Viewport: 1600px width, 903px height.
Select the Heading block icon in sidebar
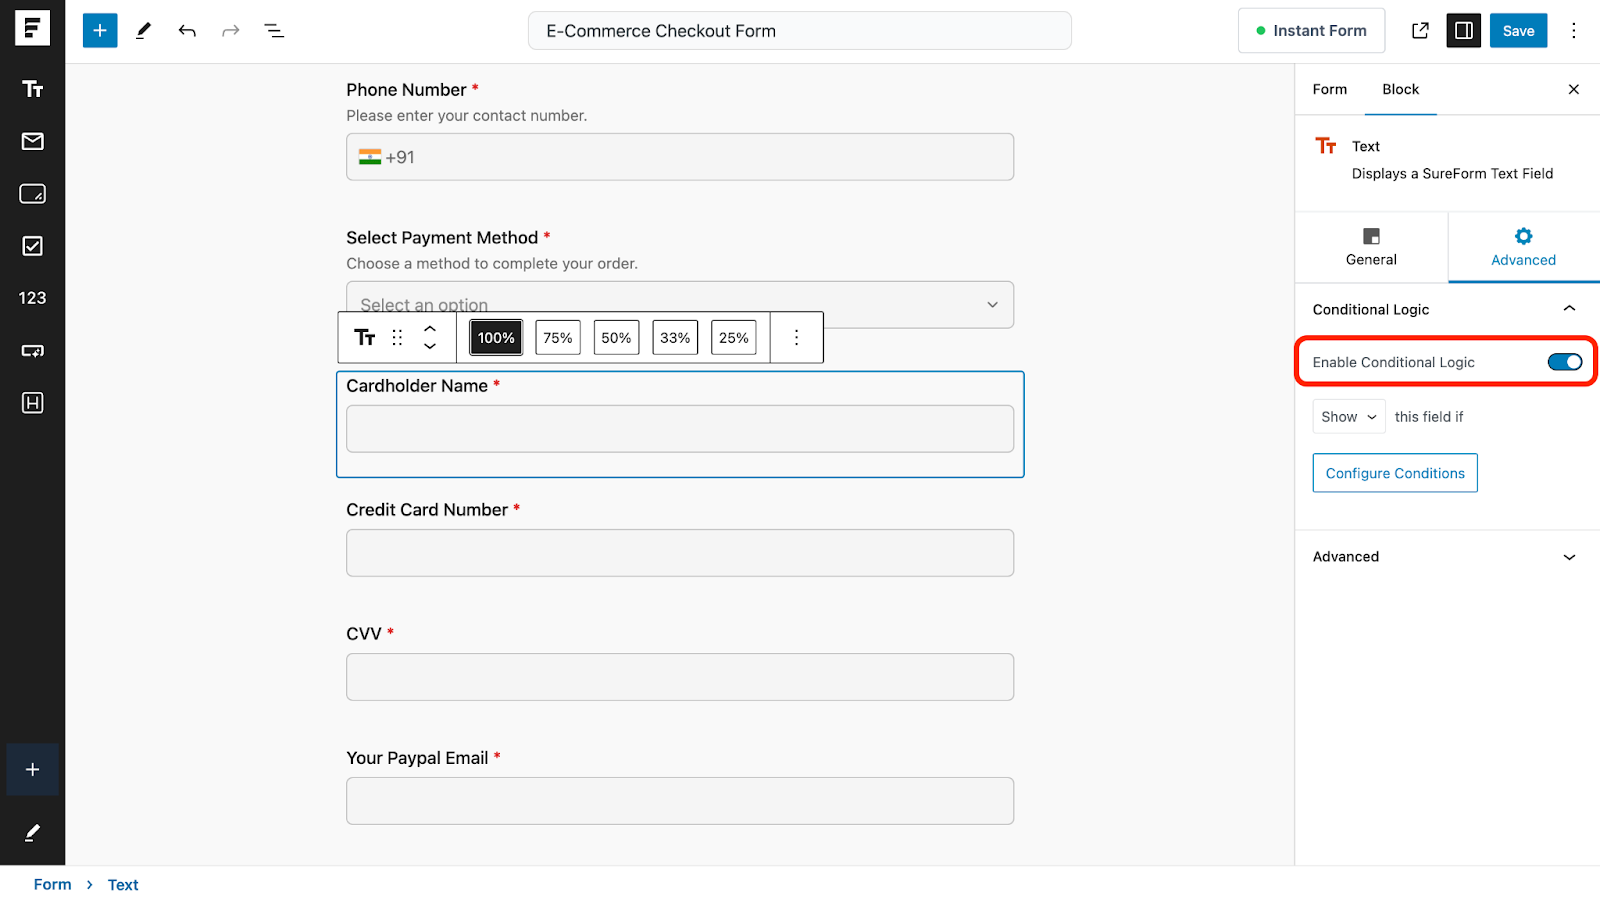point(33,403)
